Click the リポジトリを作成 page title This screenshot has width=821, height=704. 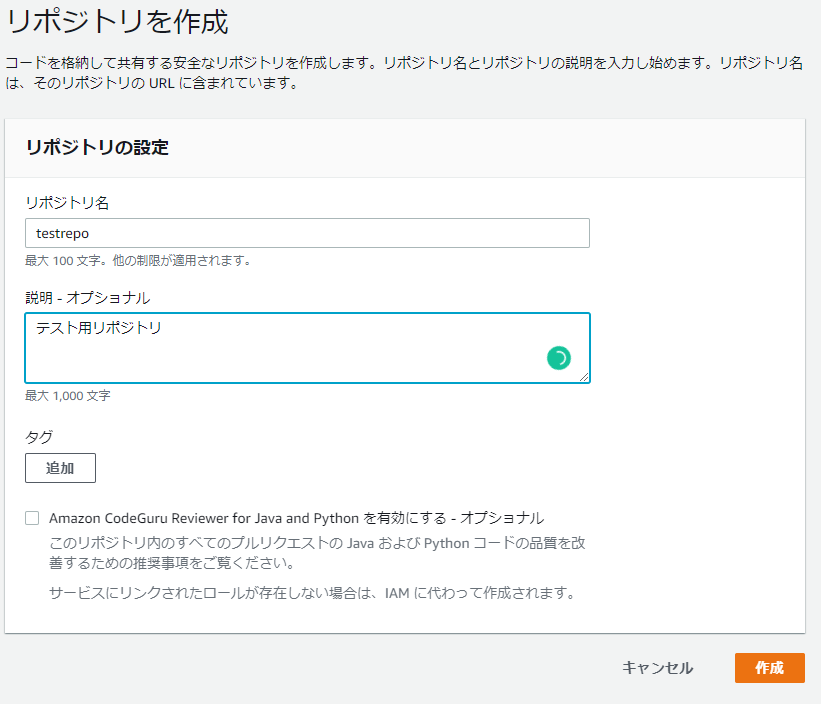(117, 22)
